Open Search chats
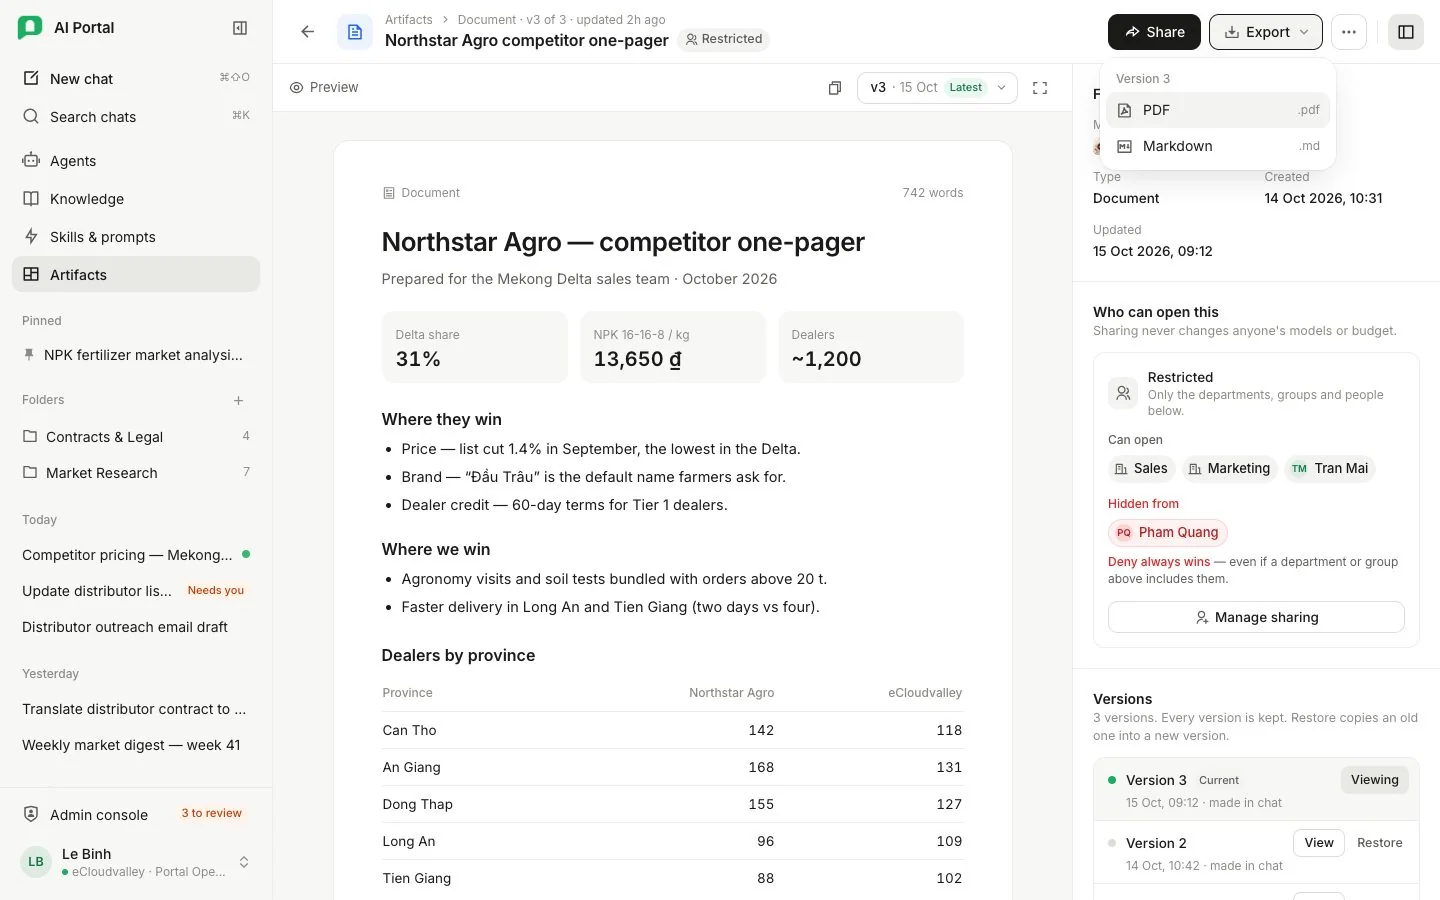Screen dimensions: 1440x900 (136, 116)
